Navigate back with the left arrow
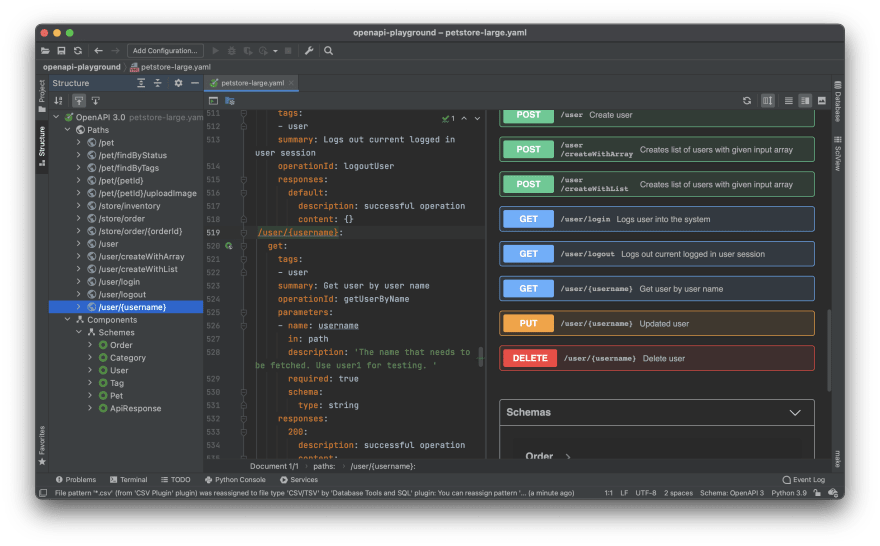 pos(98,51)
